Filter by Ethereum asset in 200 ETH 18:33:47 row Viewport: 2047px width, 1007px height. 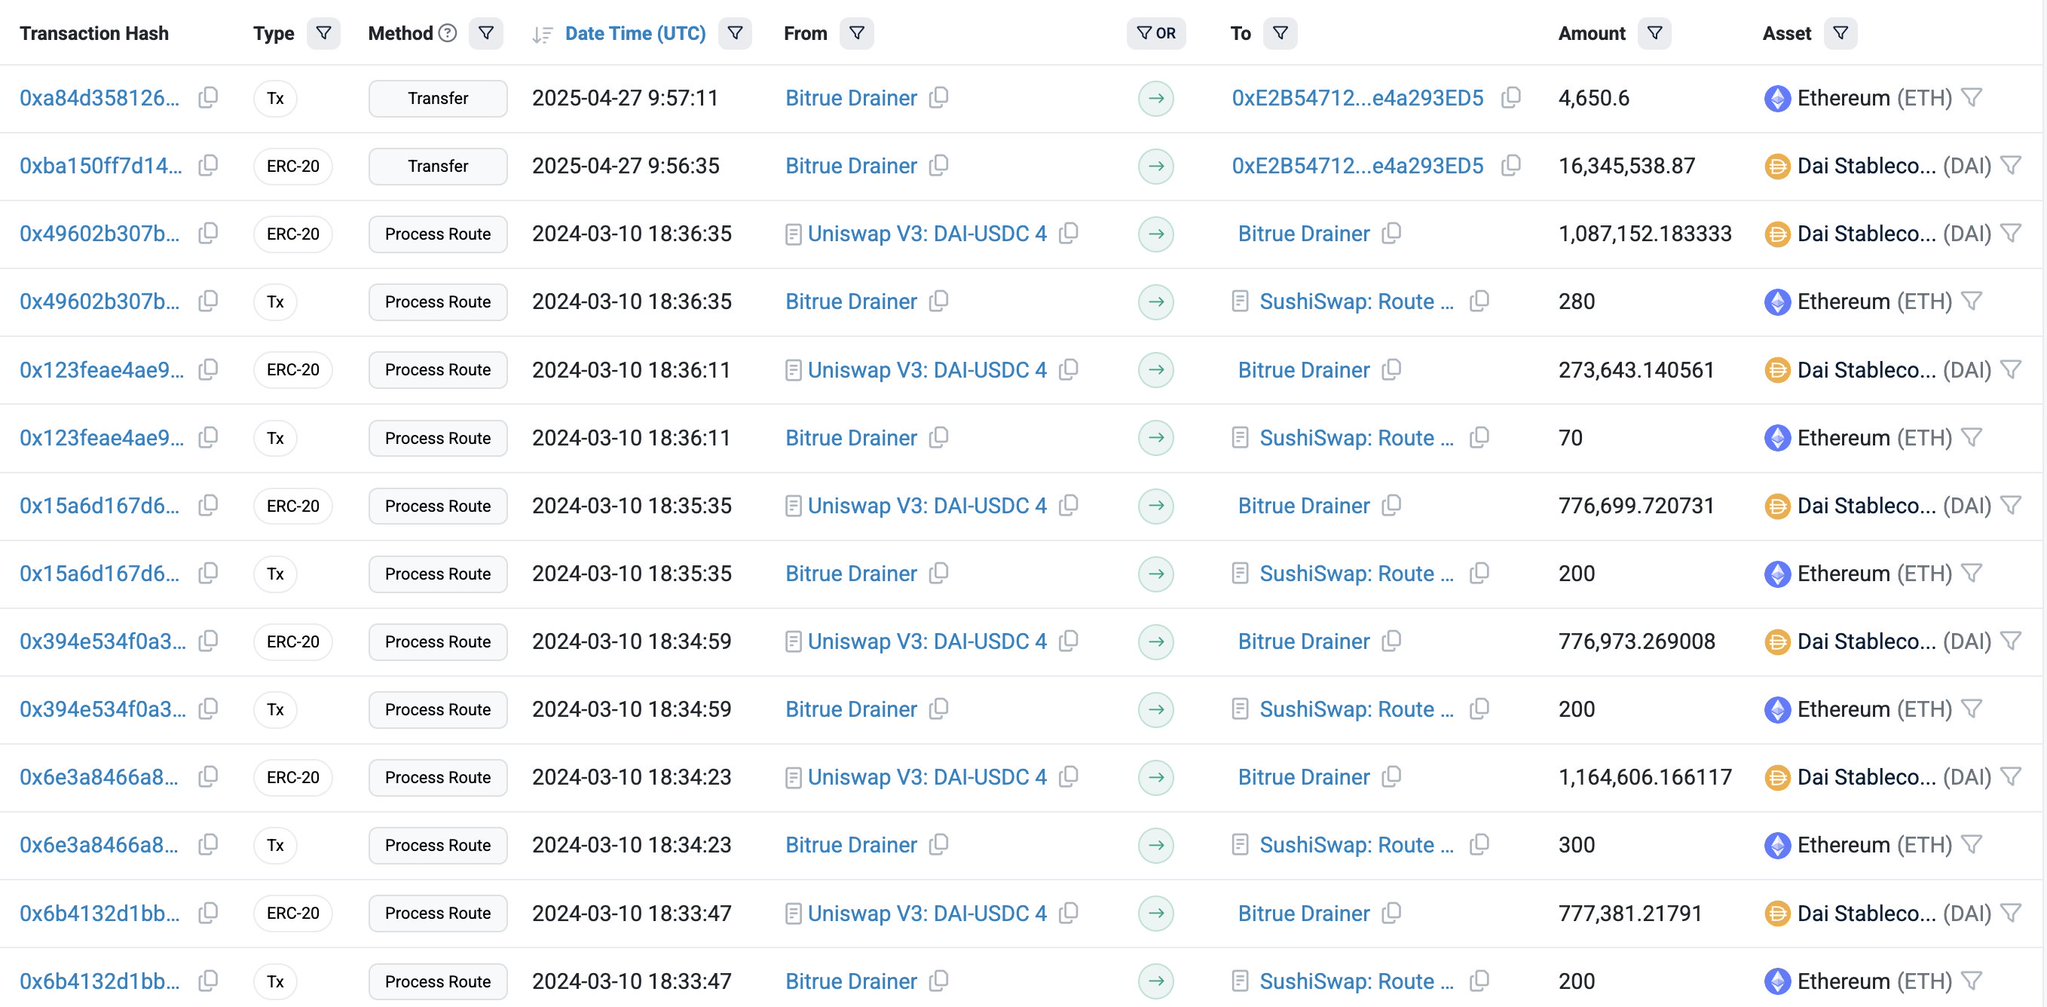pos(1971,981)
